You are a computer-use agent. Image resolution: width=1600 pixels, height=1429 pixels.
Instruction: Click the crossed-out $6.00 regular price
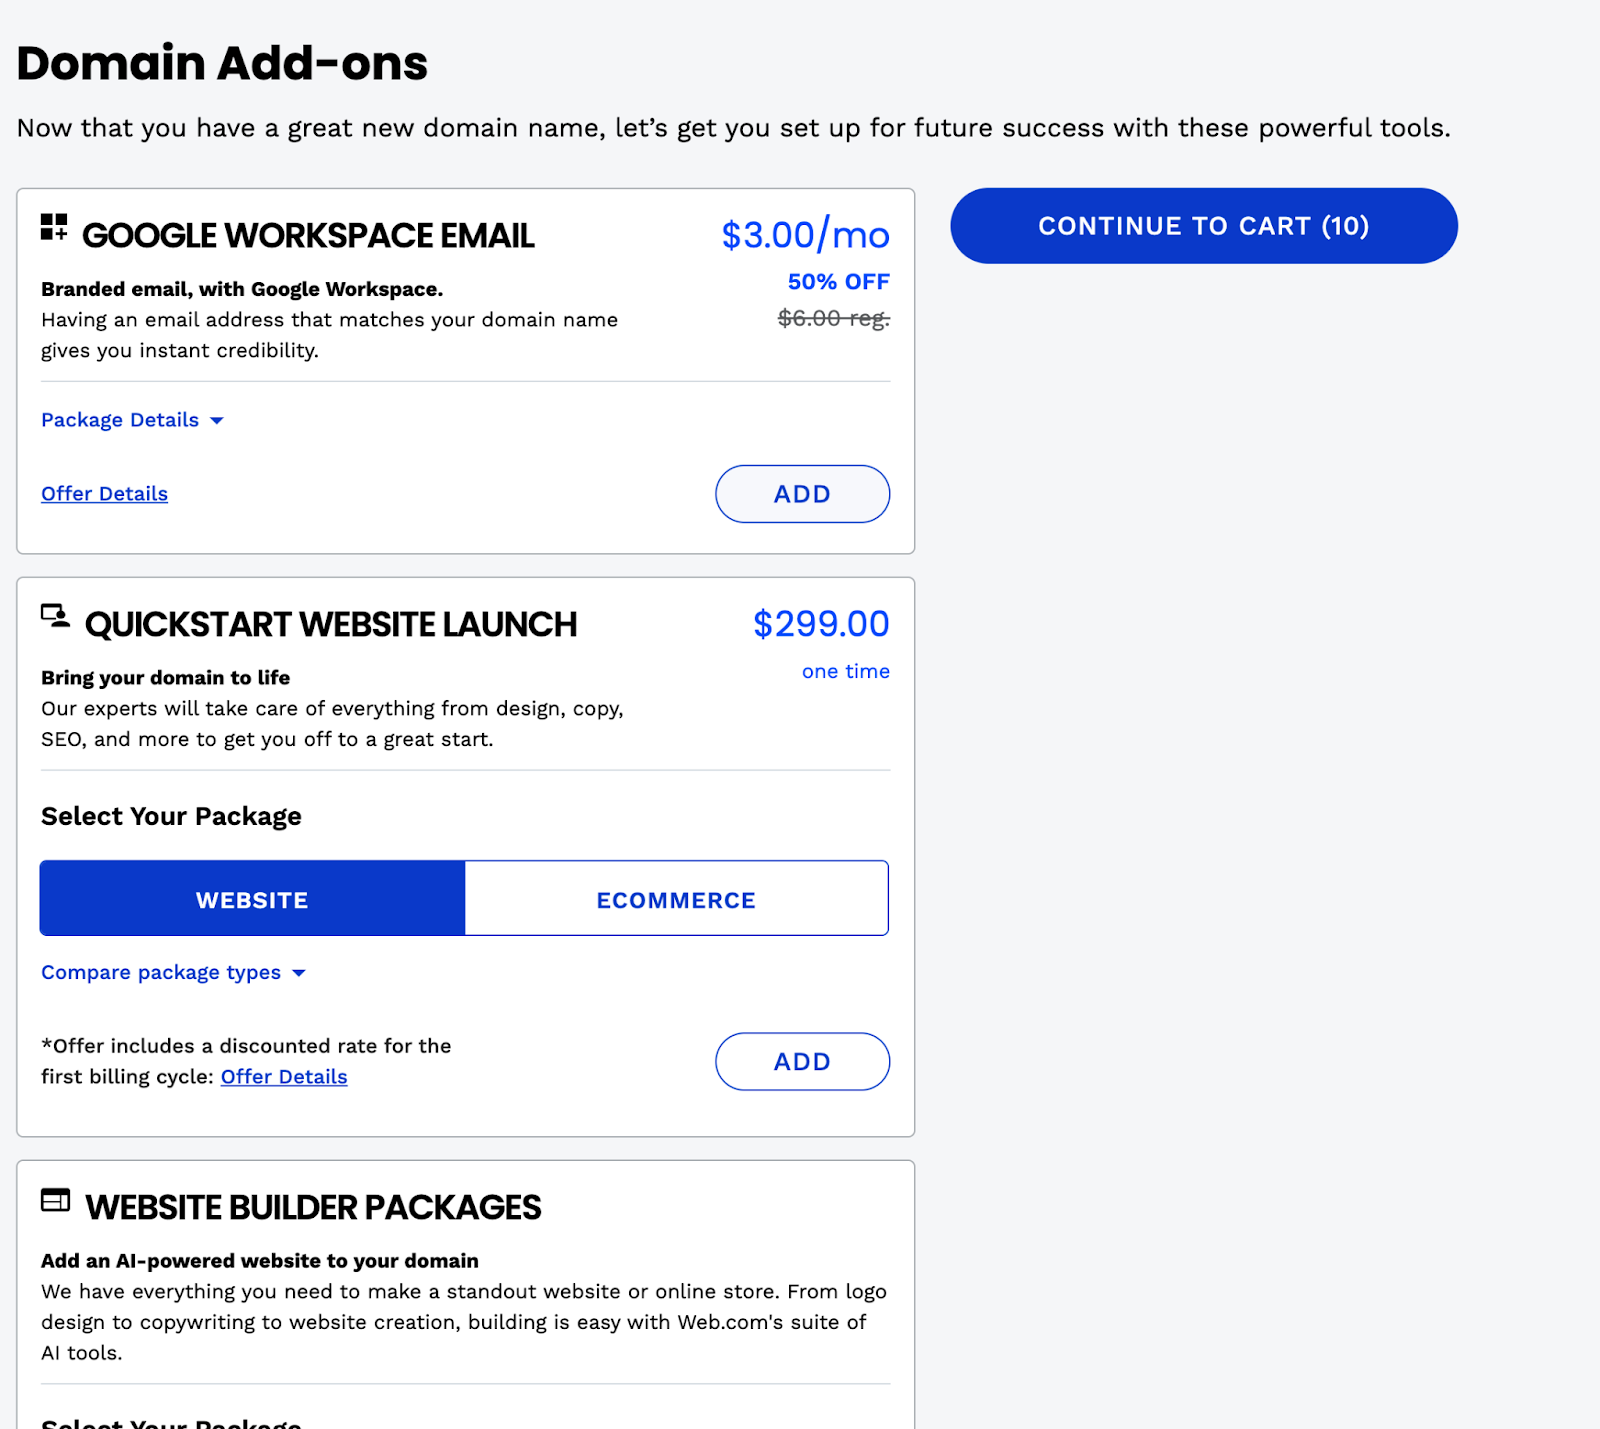tap(833, 318)
